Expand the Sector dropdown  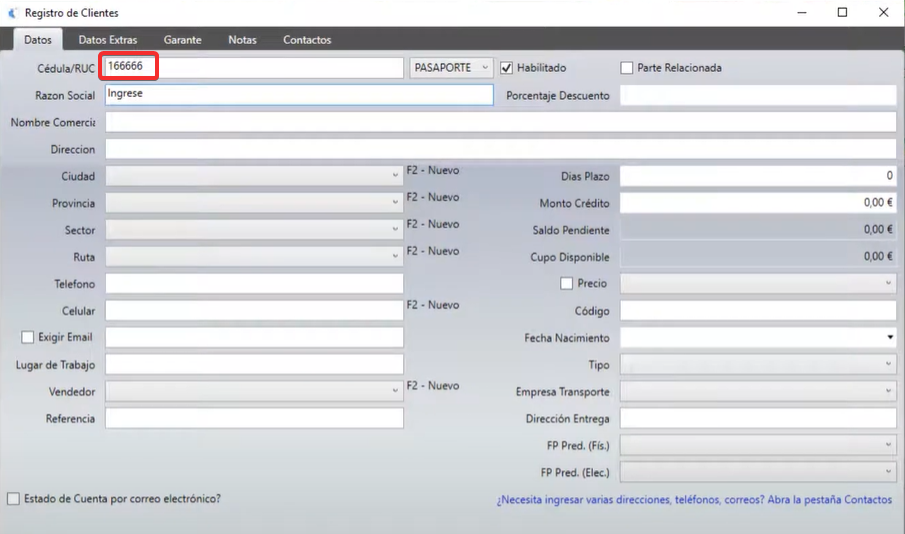coord(254,230)
